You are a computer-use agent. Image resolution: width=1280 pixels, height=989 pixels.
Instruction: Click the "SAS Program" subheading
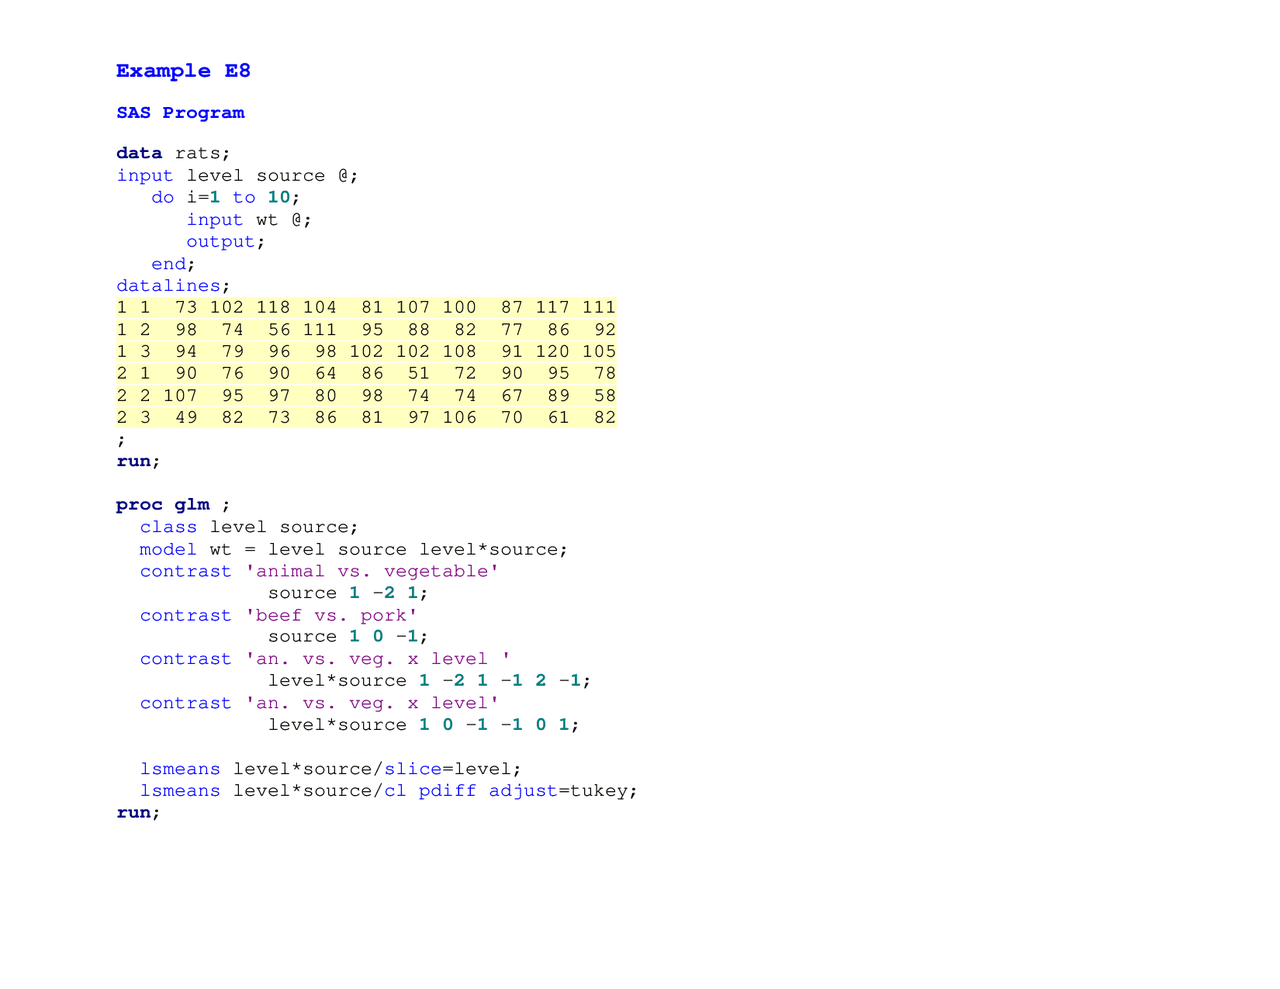(x=180, y=113)
